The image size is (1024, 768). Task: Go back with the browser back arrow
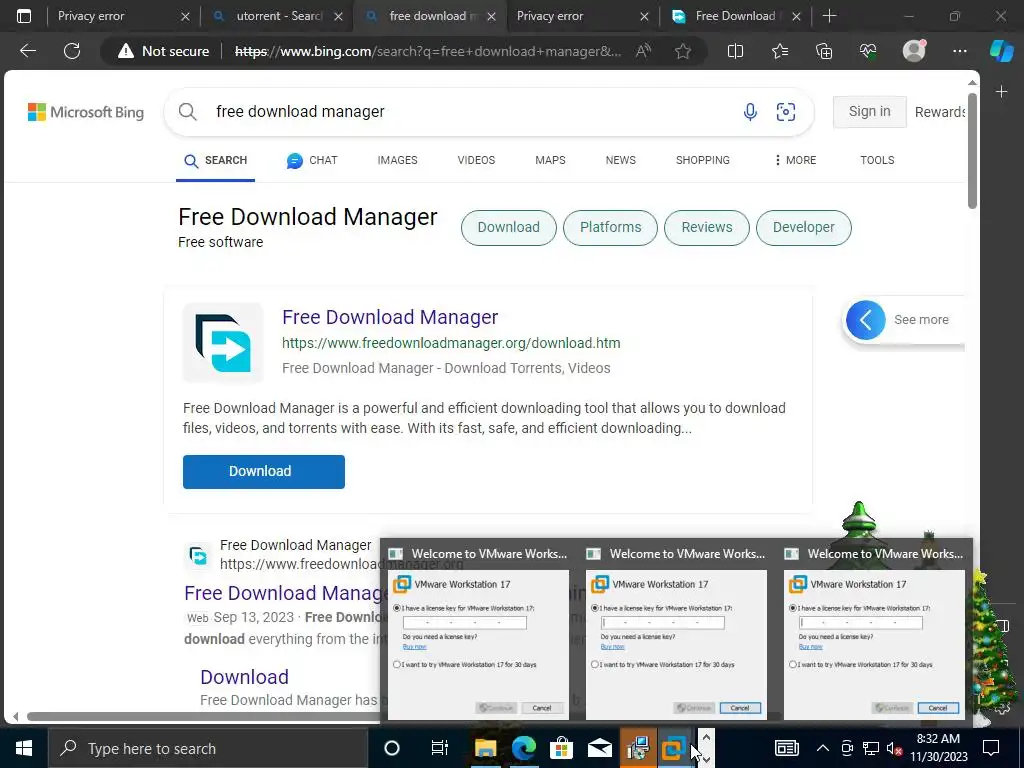coord(27,51)
